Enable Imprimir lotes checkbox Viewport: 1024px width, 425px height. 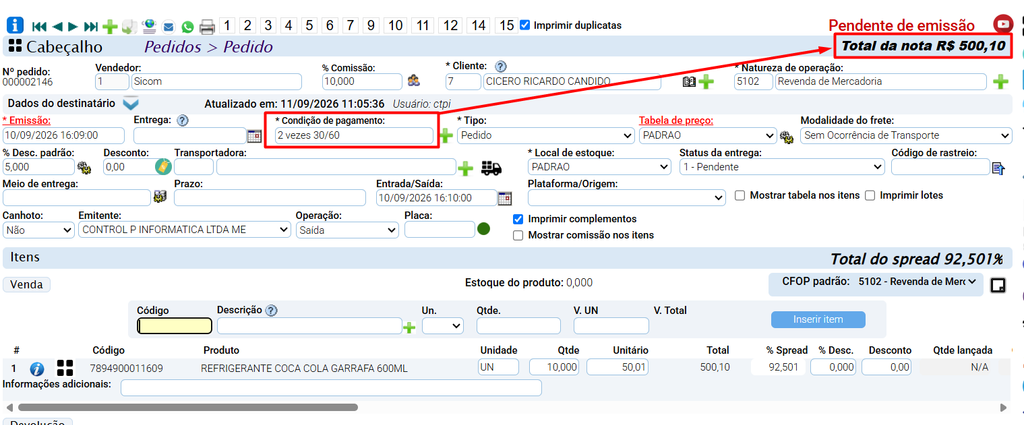pos(870,195)
